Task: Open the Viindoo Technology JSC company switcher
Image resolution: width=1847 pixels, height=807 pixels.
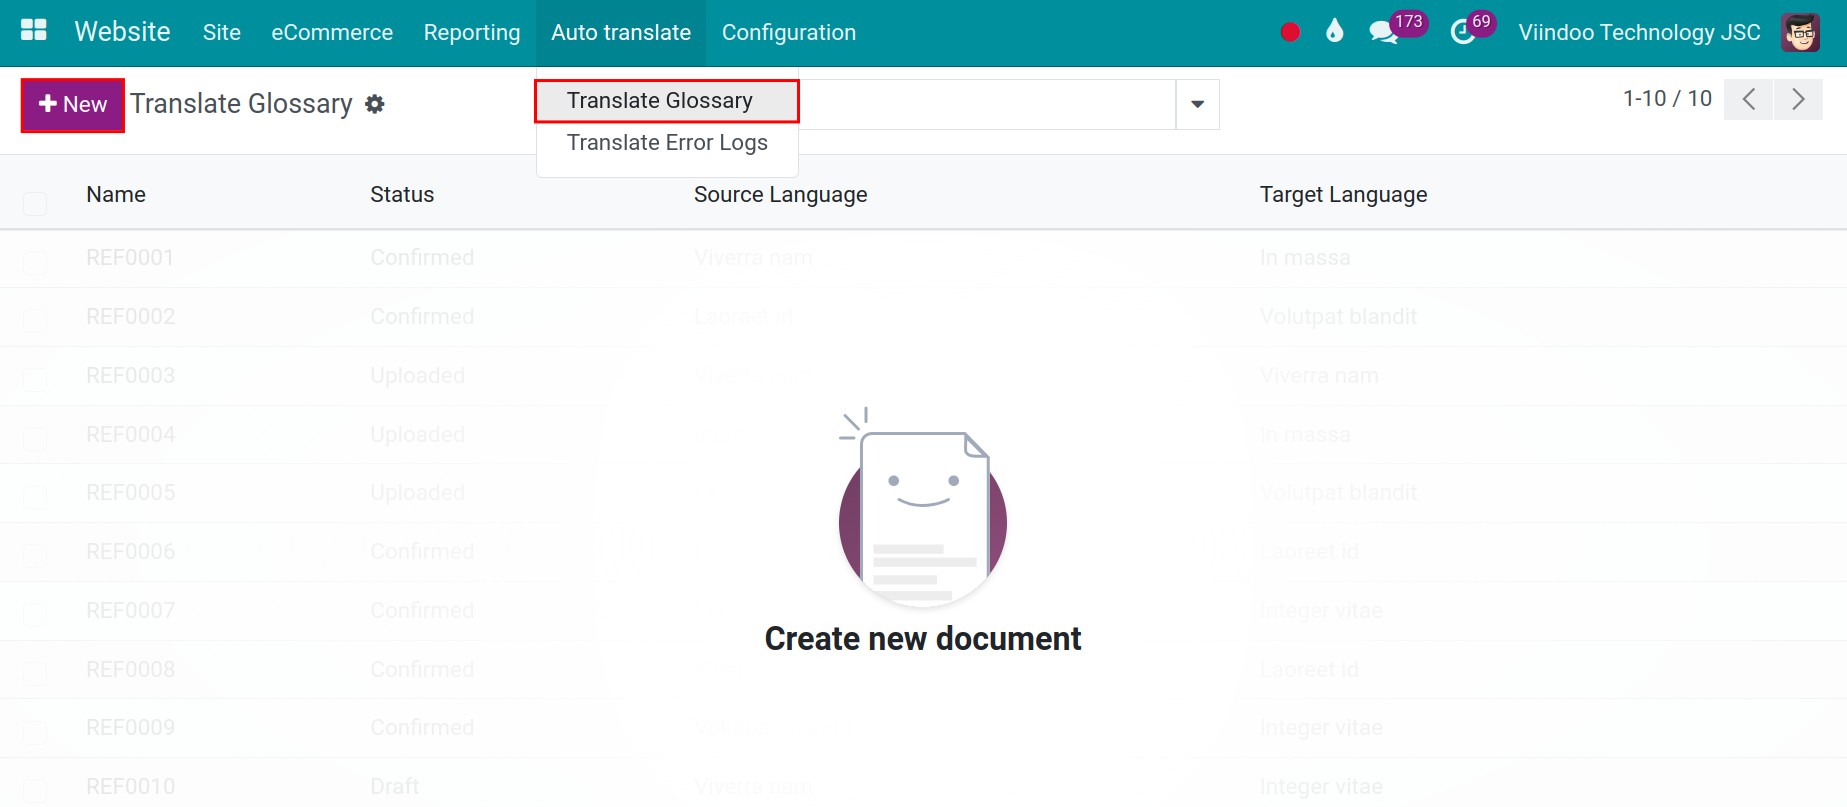Action: tap(1639, 32)
